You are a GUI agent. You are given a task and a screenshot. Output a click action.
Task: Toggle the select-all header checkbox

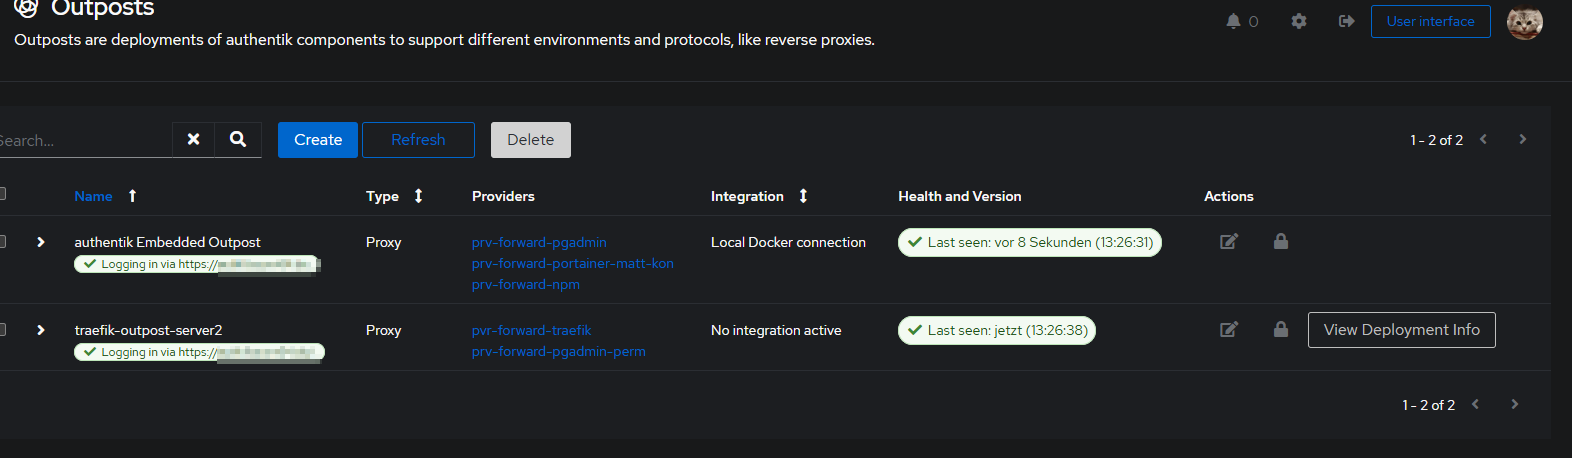(x=2, y=194)
